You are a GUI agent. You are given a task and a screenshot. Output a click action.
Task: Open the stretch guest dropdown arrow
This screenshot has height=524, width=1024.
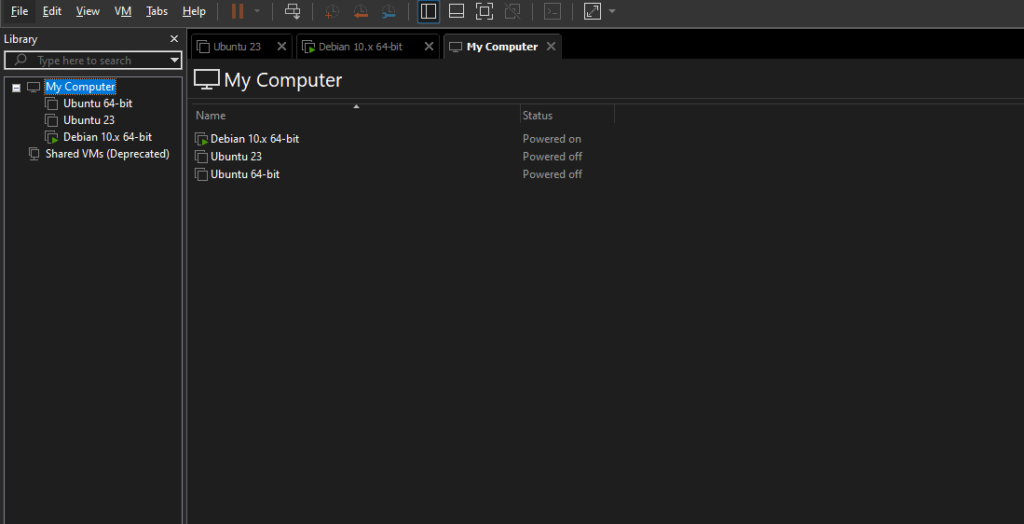[x=612, y=12]
